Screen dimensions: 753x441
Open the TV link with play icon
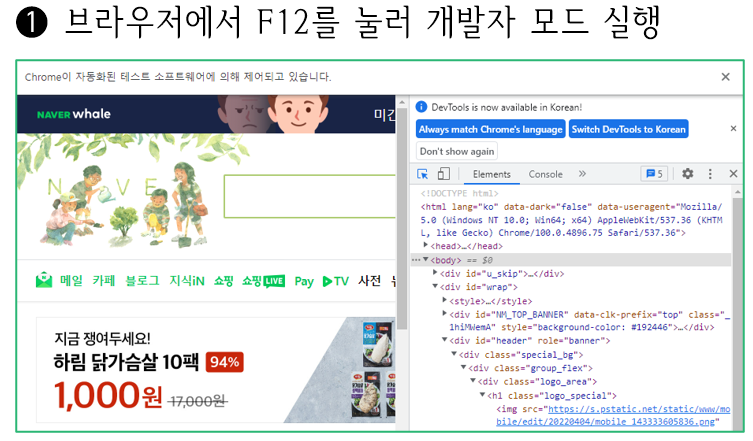[x=336, y=281]
